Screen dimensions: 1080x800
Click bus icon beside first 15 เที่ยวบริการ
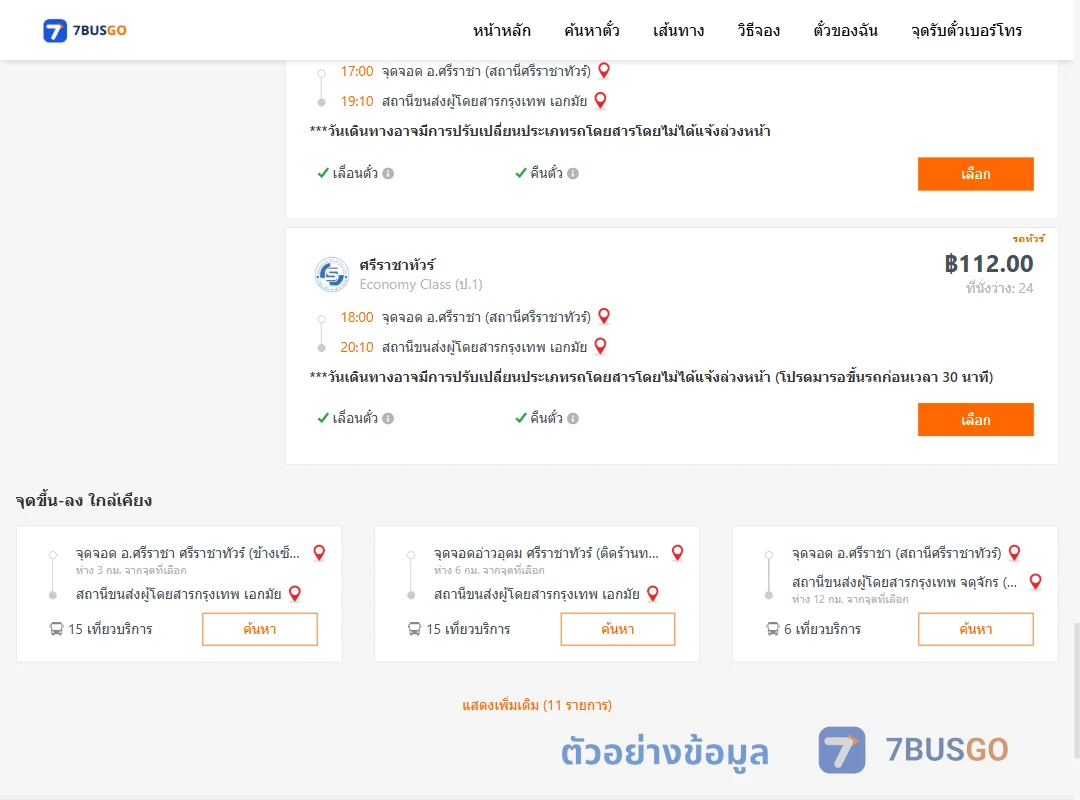click(56, 629)
